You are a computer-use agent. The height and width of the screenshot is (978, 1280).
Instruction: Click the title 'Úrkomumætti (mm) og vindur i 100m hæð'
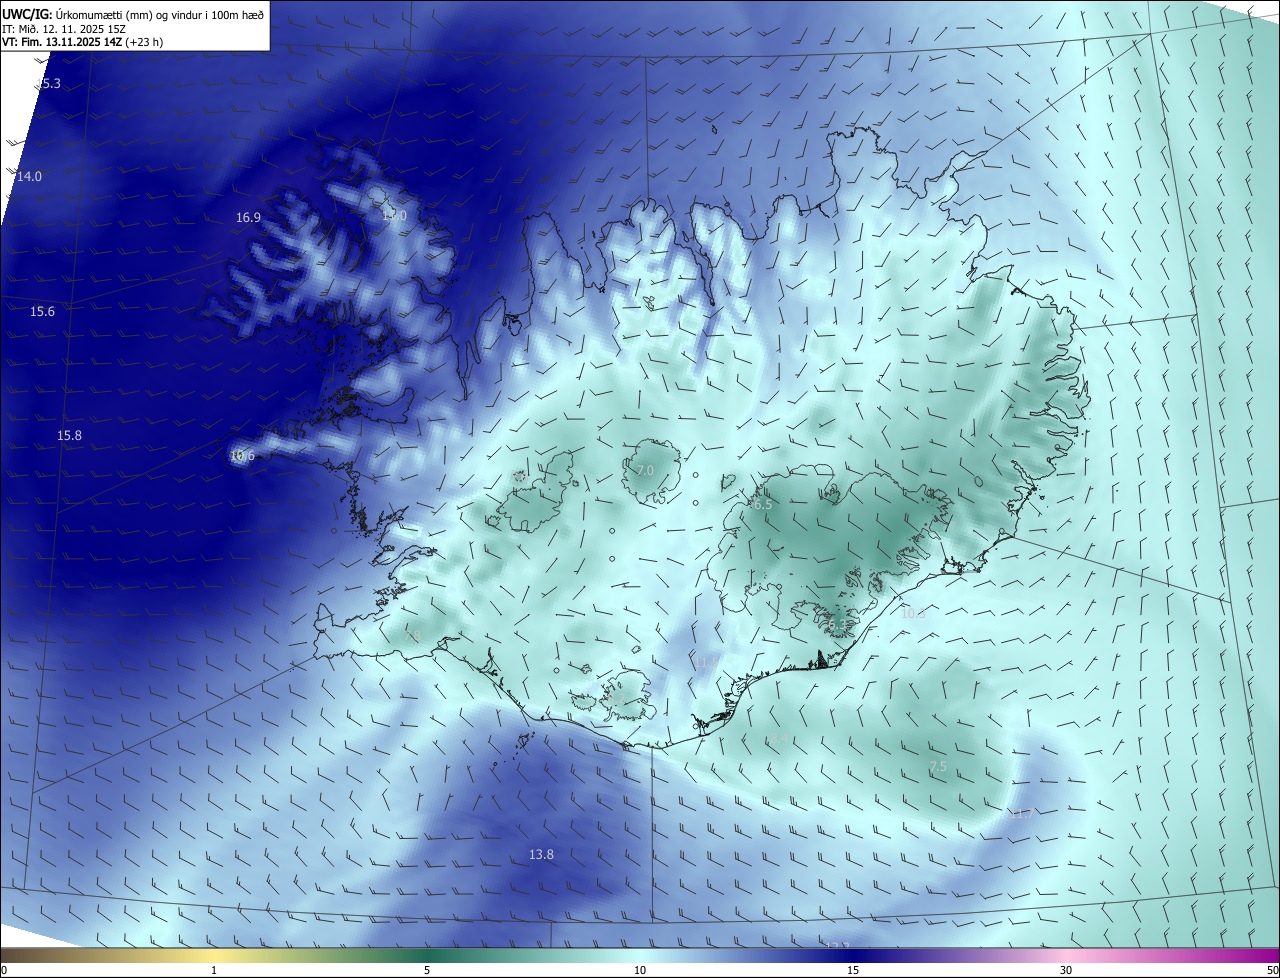(x=160, y=14)
